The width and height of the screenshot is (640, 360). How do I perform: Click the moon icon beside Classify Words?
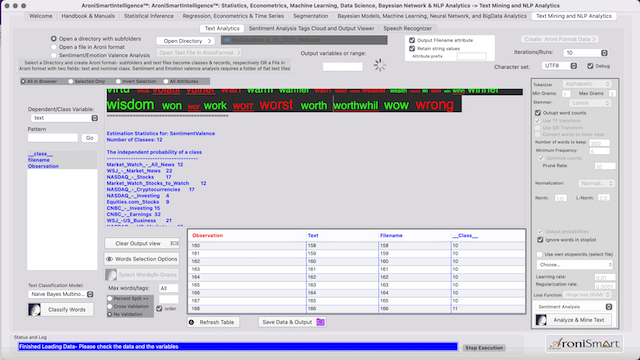[x=34, y=309]
